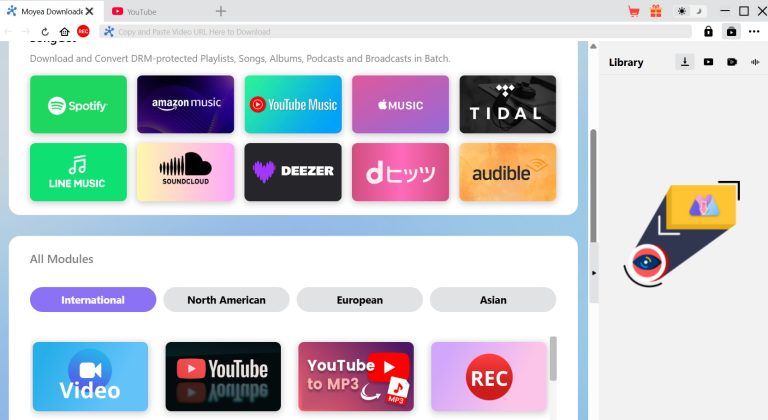Click the scroll-up arrow at scrollbar top
The height and width of the screenshot is (420, 768).
pos(593,47)
